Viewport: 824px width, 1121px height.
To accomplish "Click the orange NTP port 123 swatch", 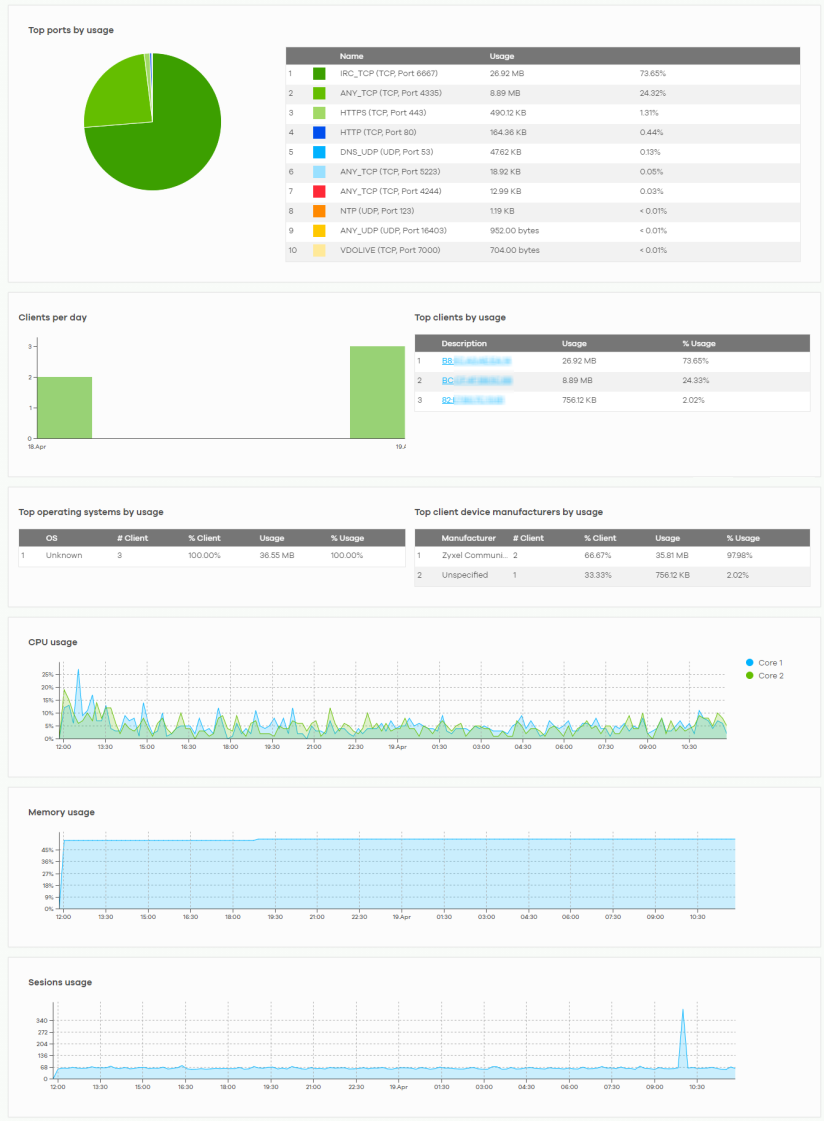I will [x=319, y=211].
